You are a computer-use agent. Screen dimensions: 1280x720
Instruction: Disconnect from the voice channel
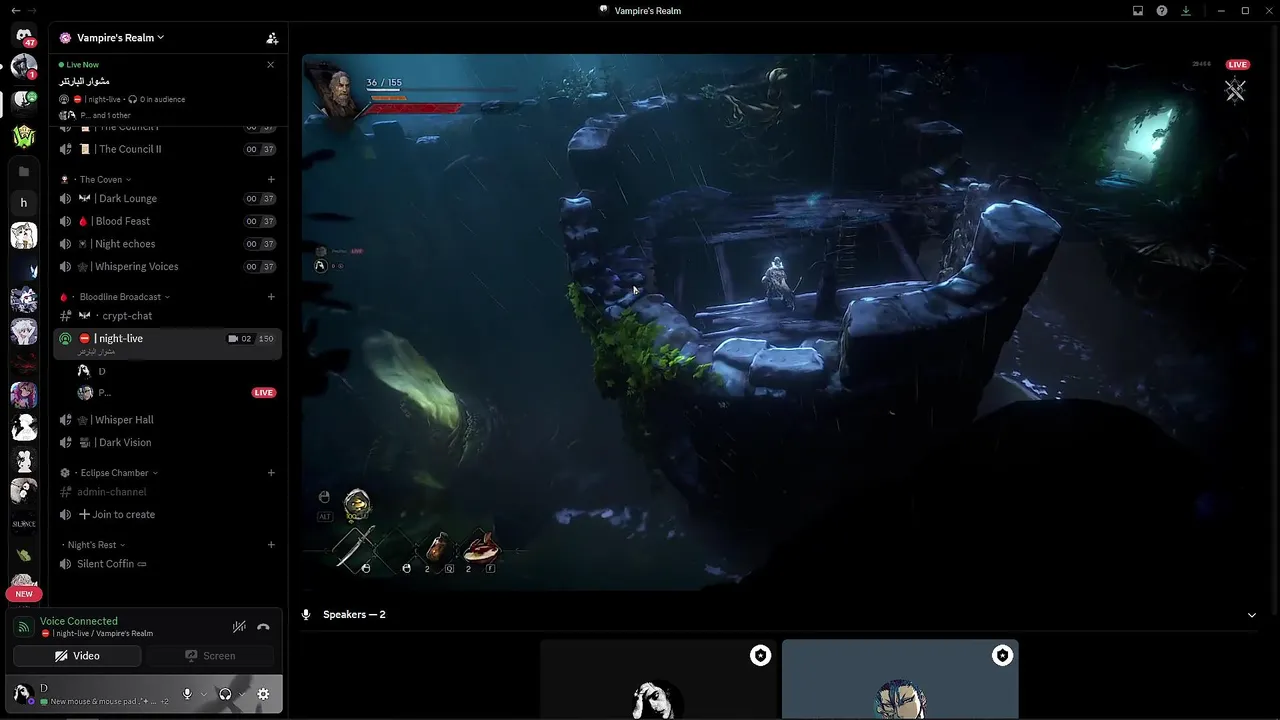[263, 627]
